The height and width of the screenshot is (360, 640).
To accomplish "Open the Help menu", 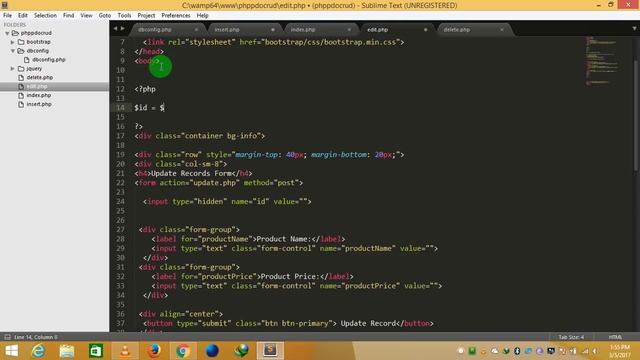I will click(x=202, y=16).
